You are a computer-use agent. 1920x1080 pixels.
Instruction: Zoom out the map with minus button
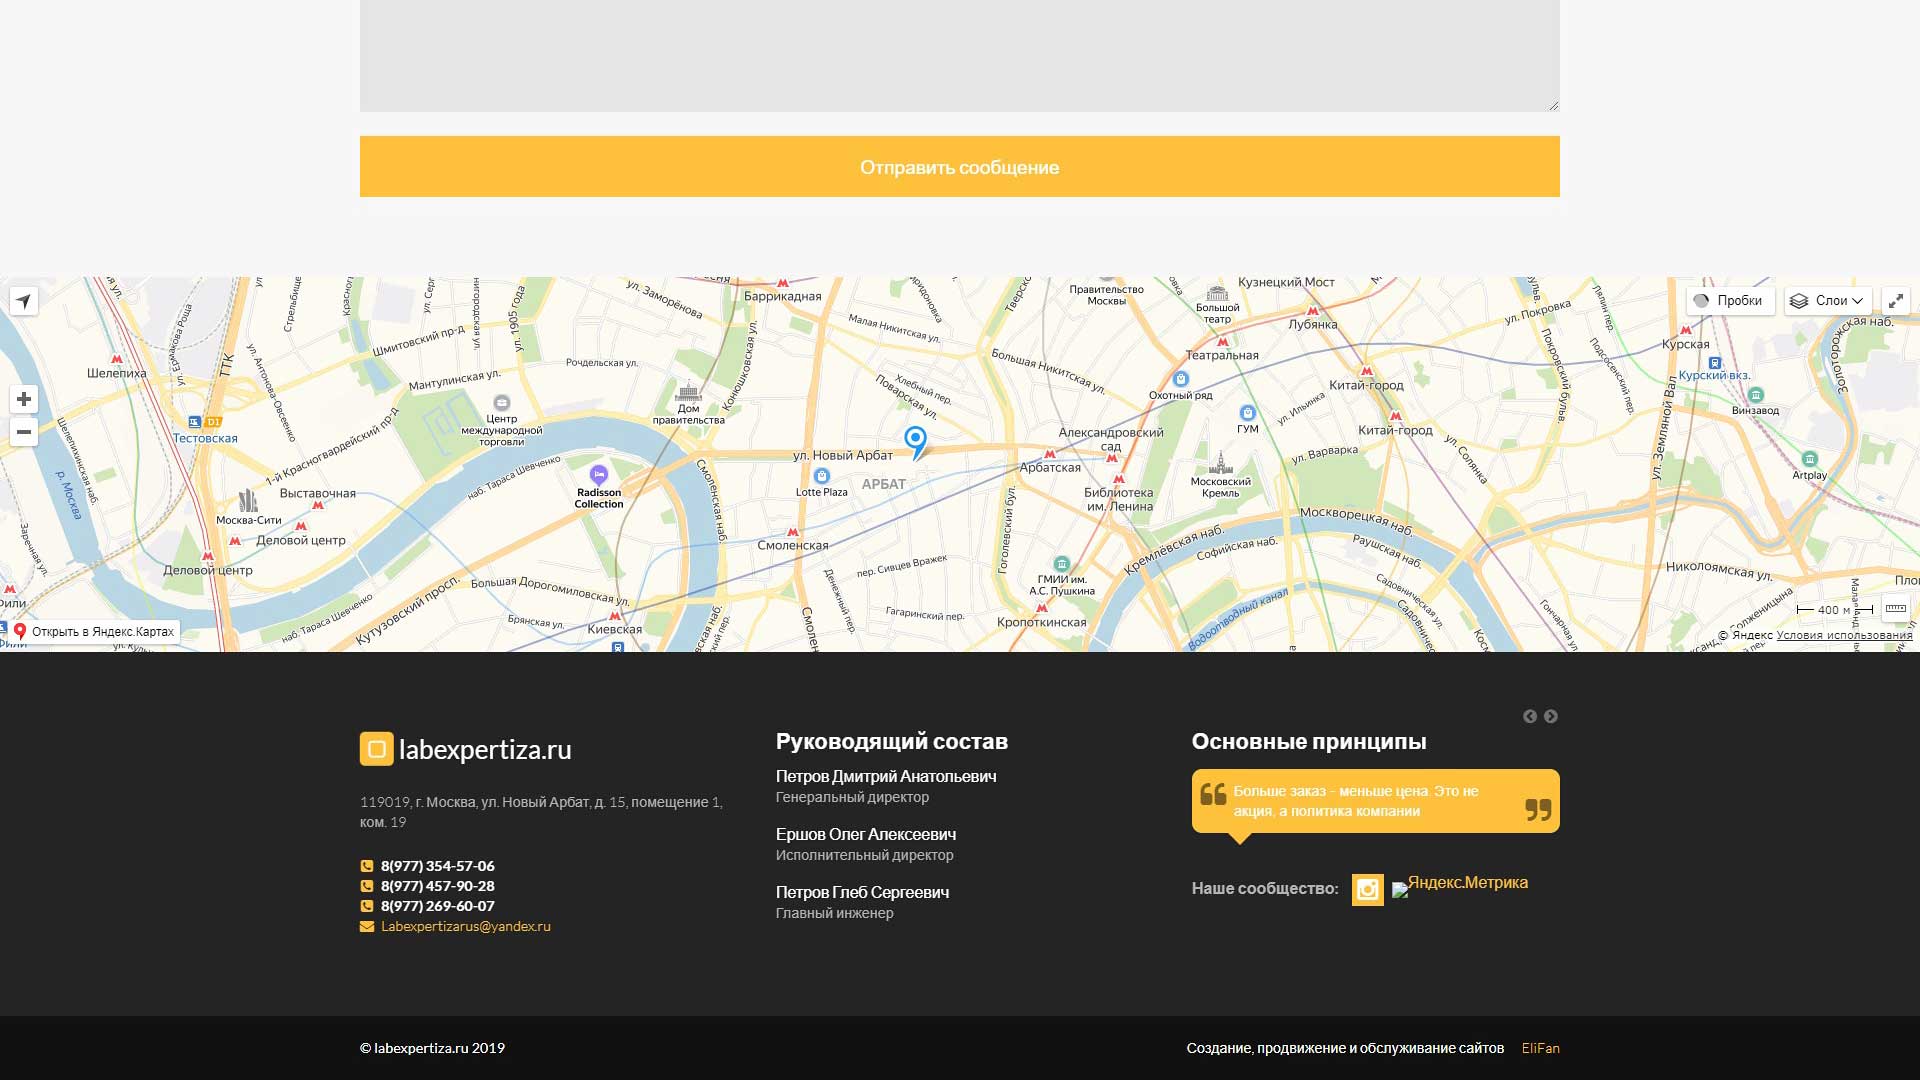point(24,432)
